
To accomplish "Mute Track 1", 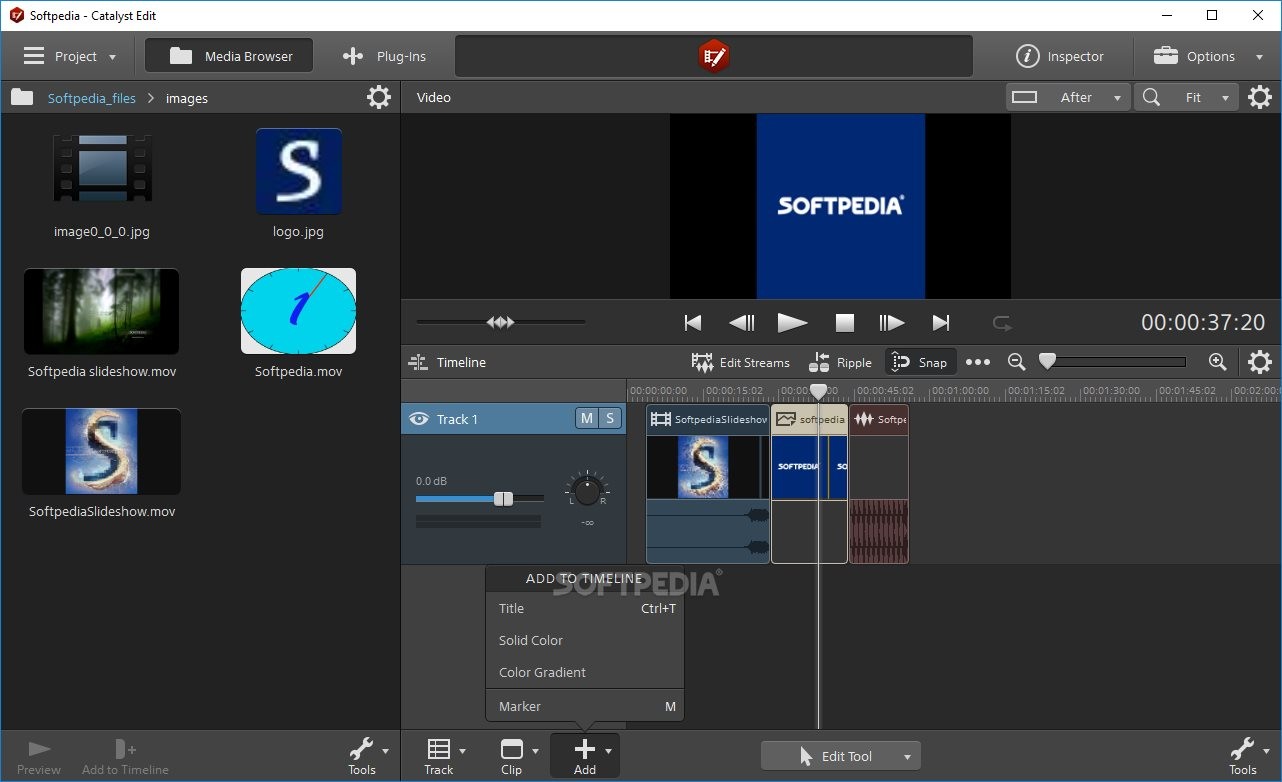I will [x=586, y=419].
